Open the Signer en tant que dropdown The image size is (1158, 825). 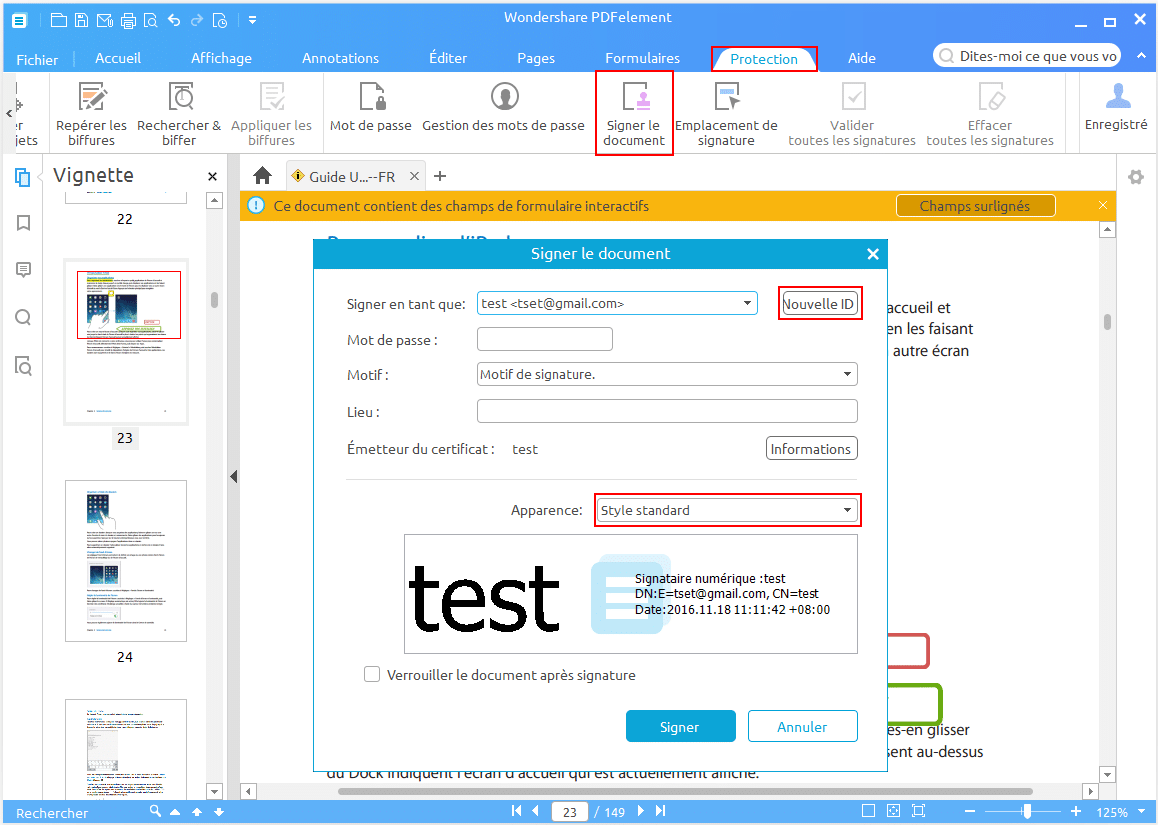(617, 304)
